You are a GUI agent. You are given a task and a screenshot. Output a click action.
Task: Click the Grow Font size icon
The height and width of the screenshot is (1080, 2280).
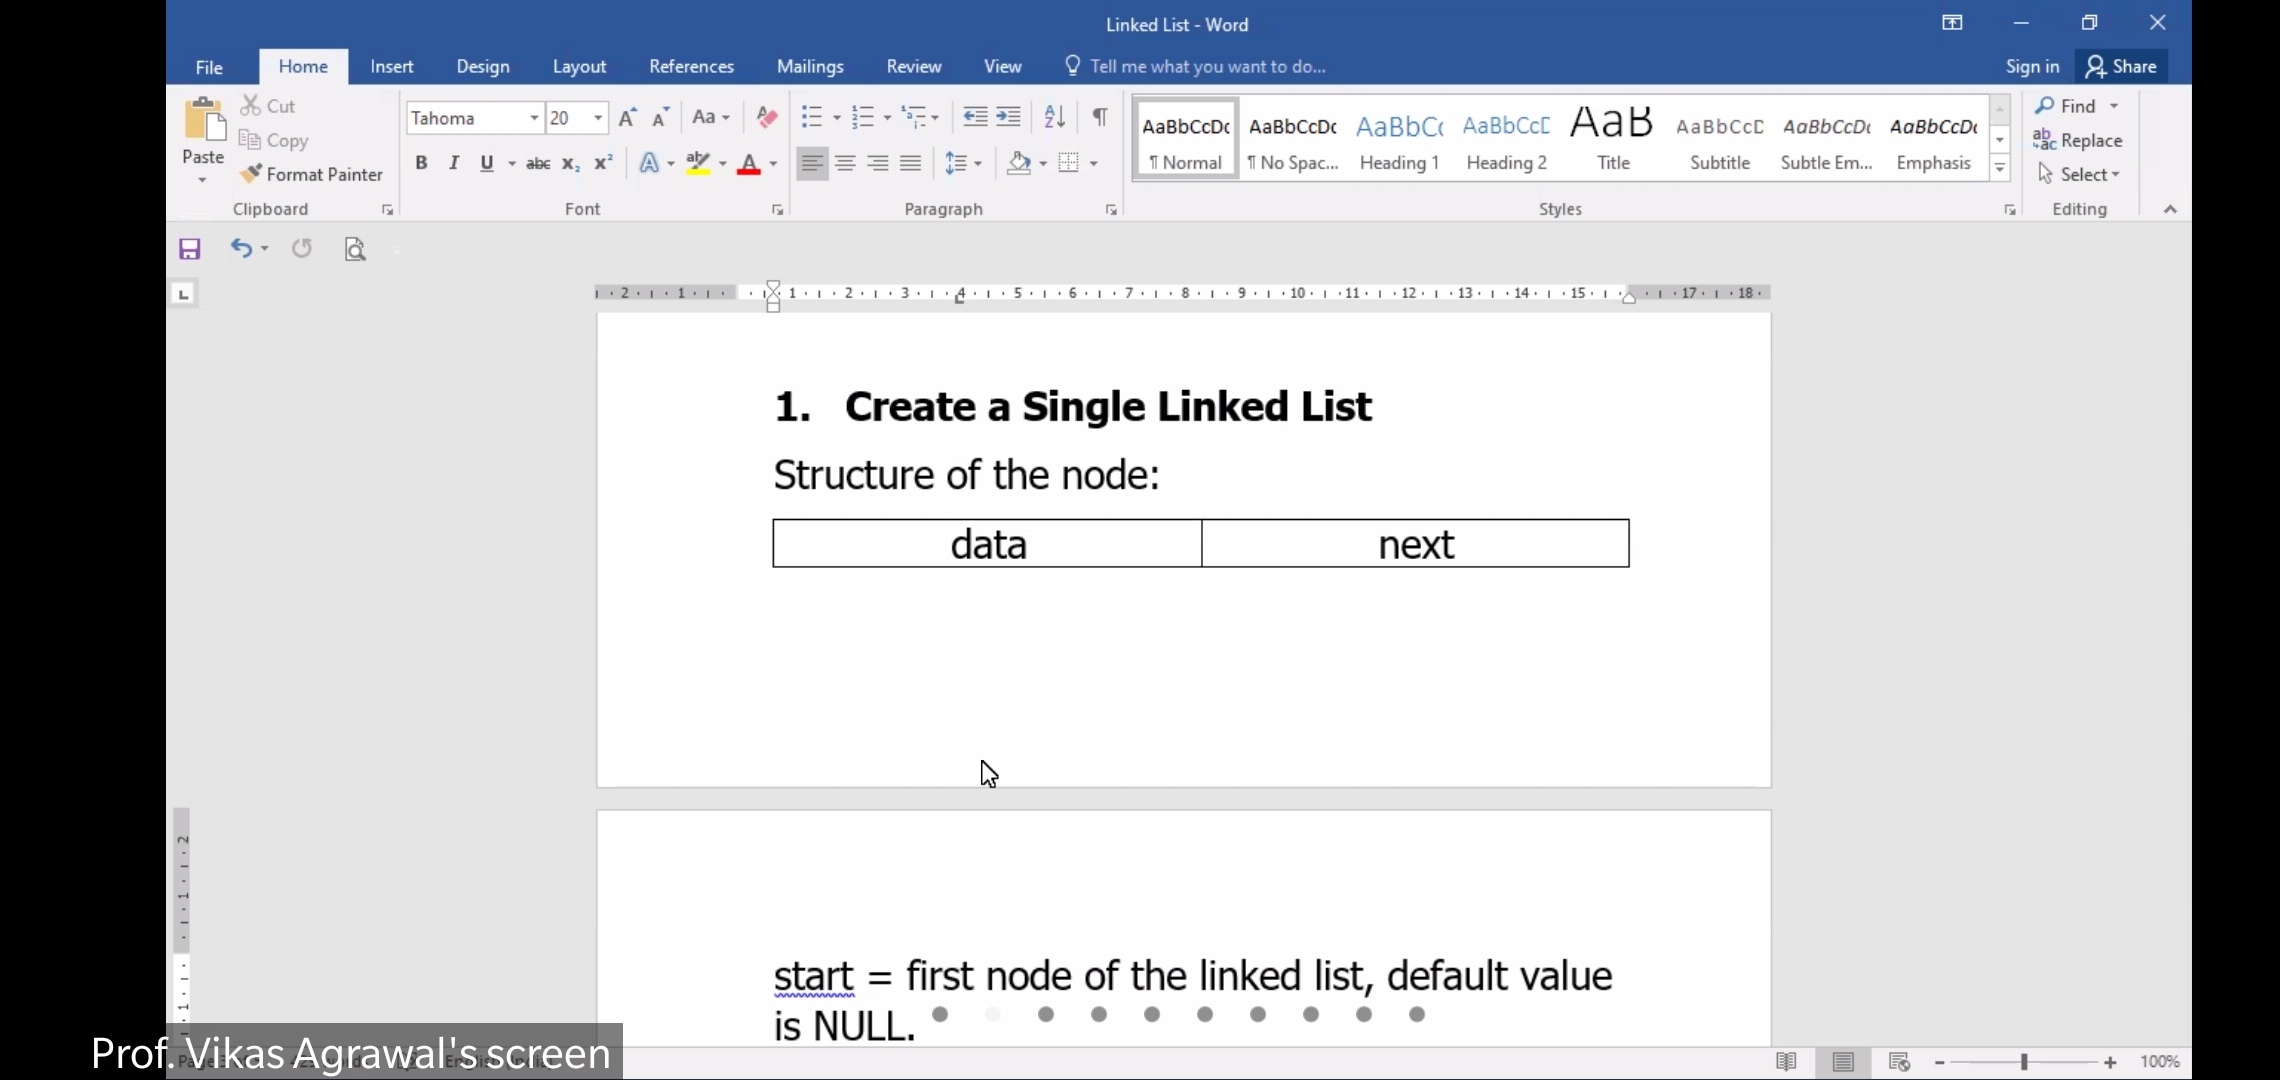(627, 118)
